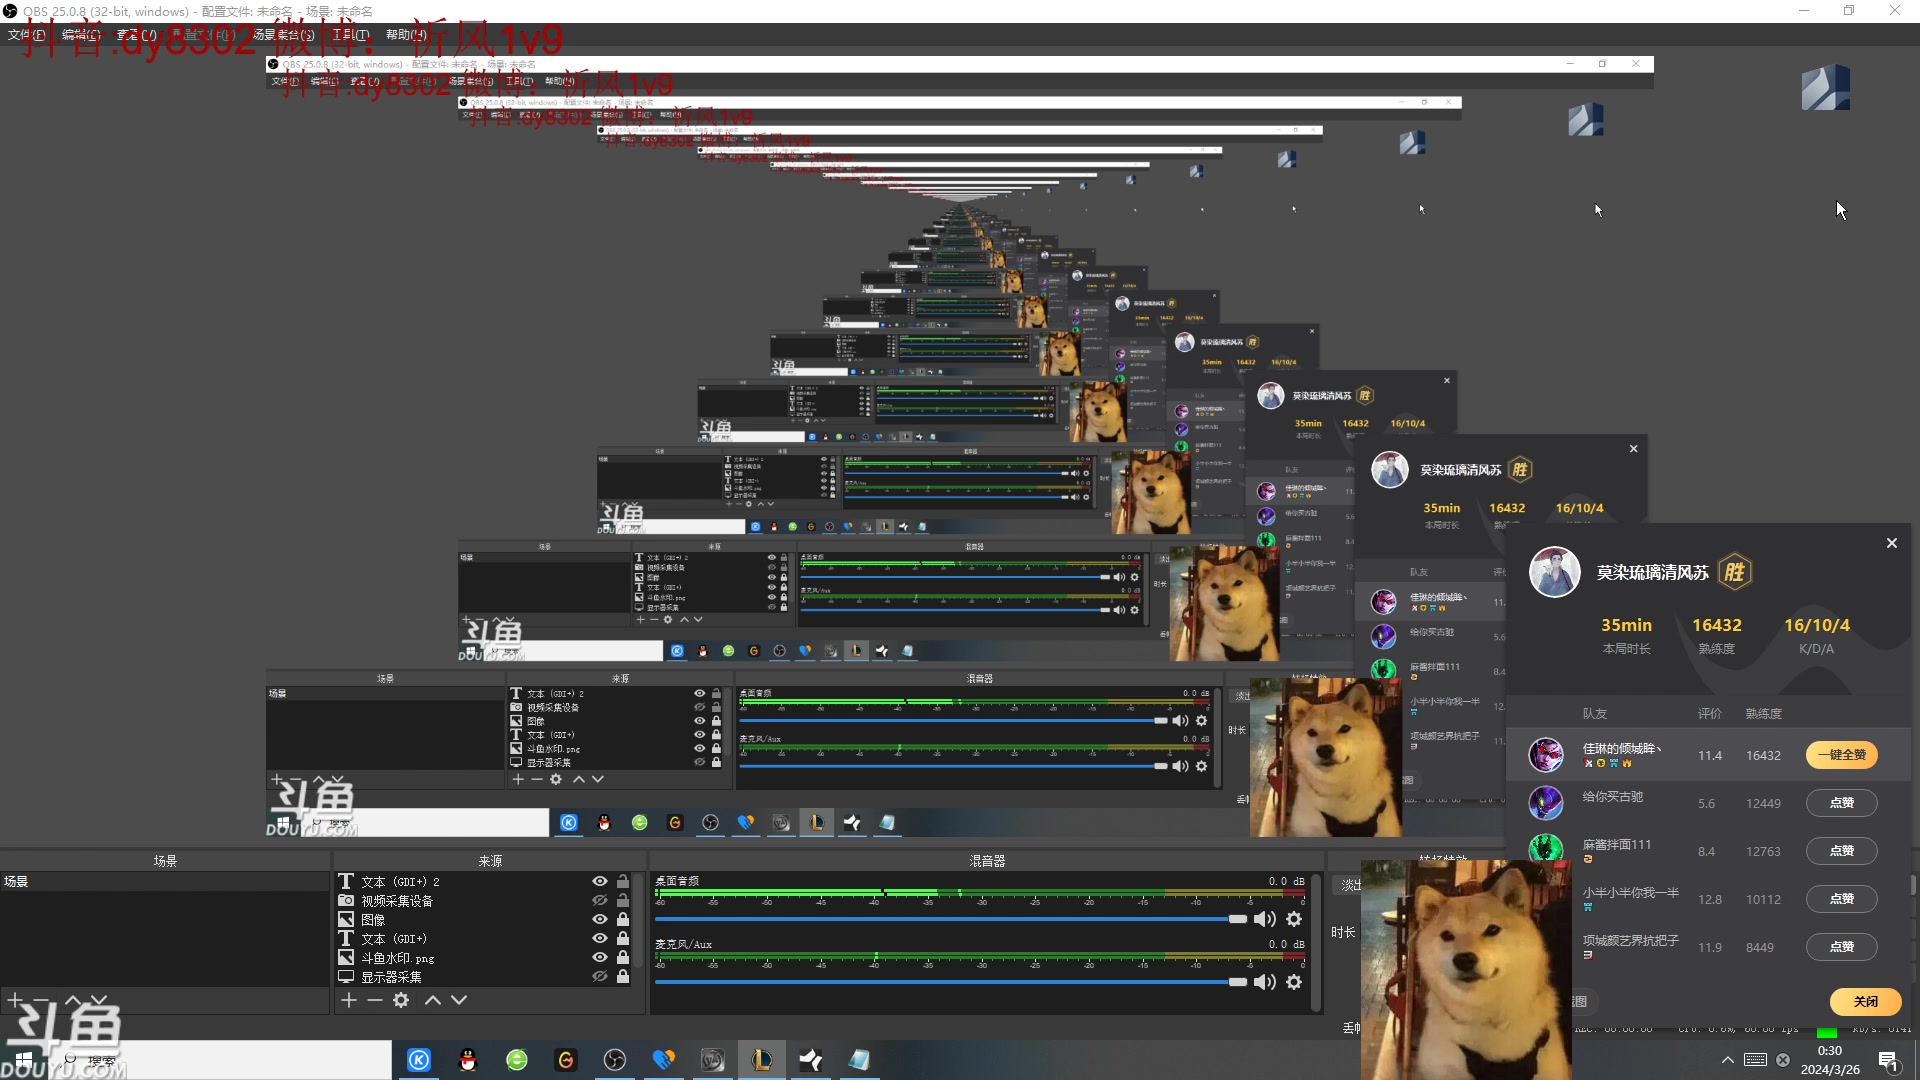1920x1080 pixels.
Task: Mute the 桌面音频 channel
Action: pyautogui.click(x=1265, y=919)
